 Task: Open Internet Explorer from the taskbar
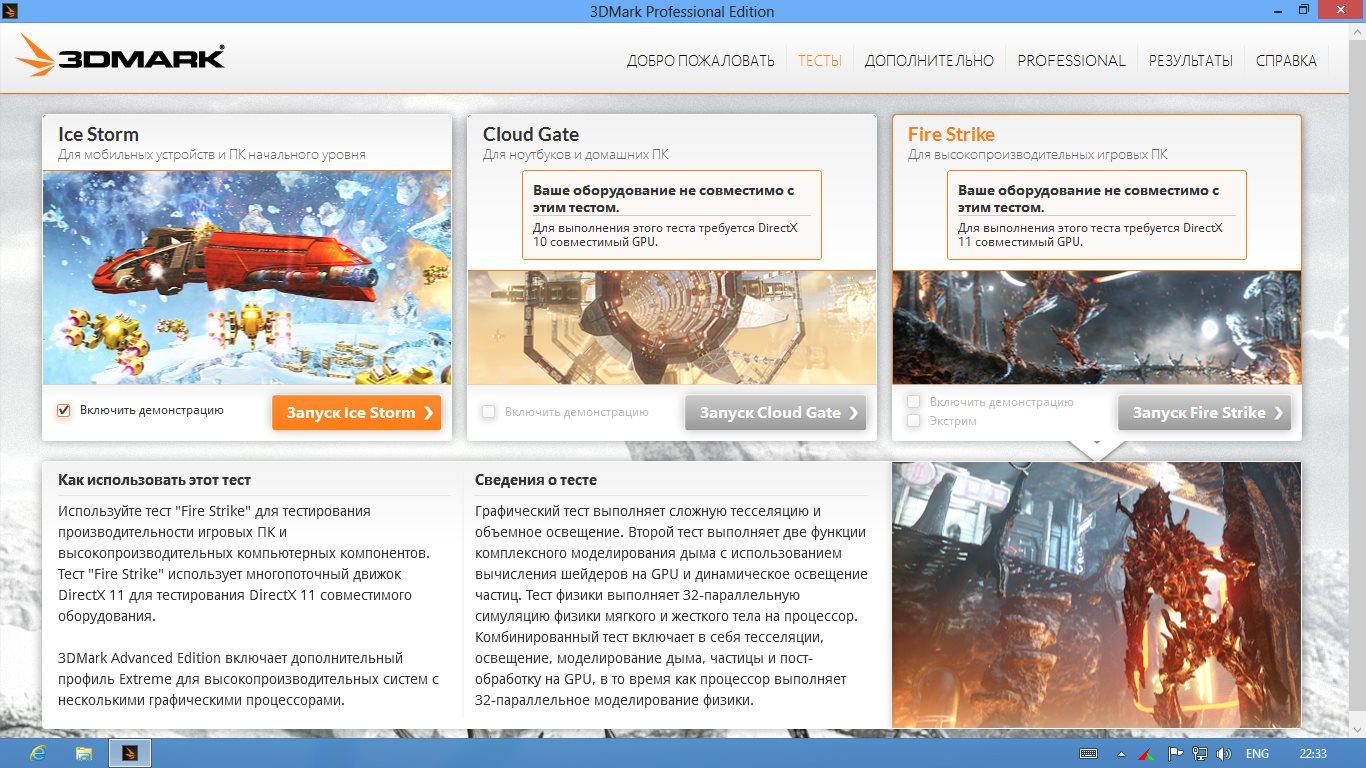(39, 753)
